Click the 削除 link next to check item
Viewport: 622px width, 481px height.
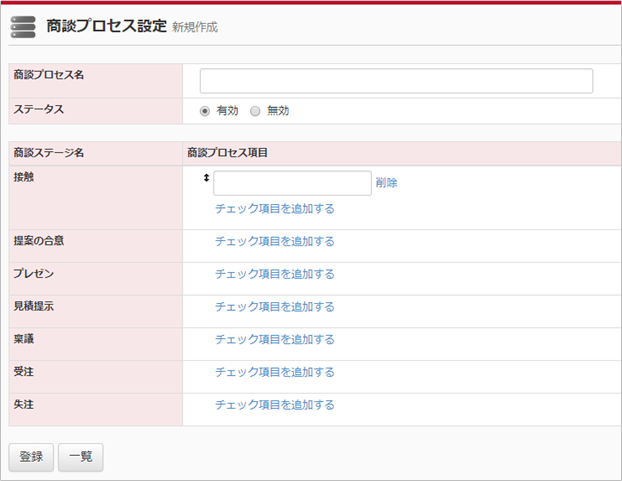pos(387,183)
